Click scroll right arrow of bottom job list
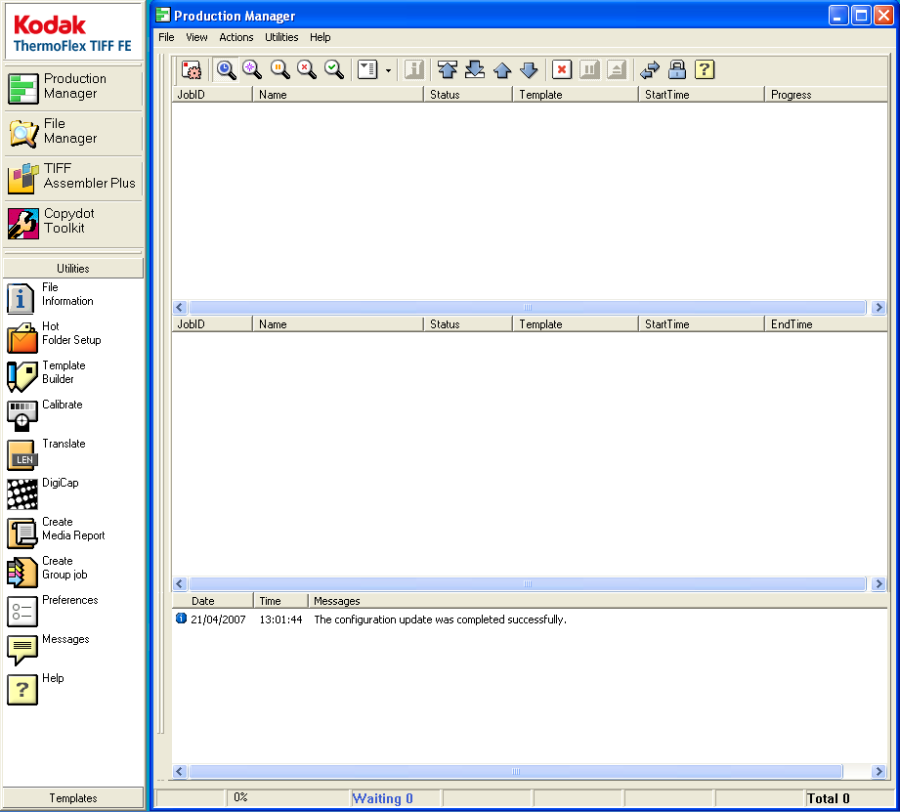This screenshot has width=900, height=812. [878, 584]
